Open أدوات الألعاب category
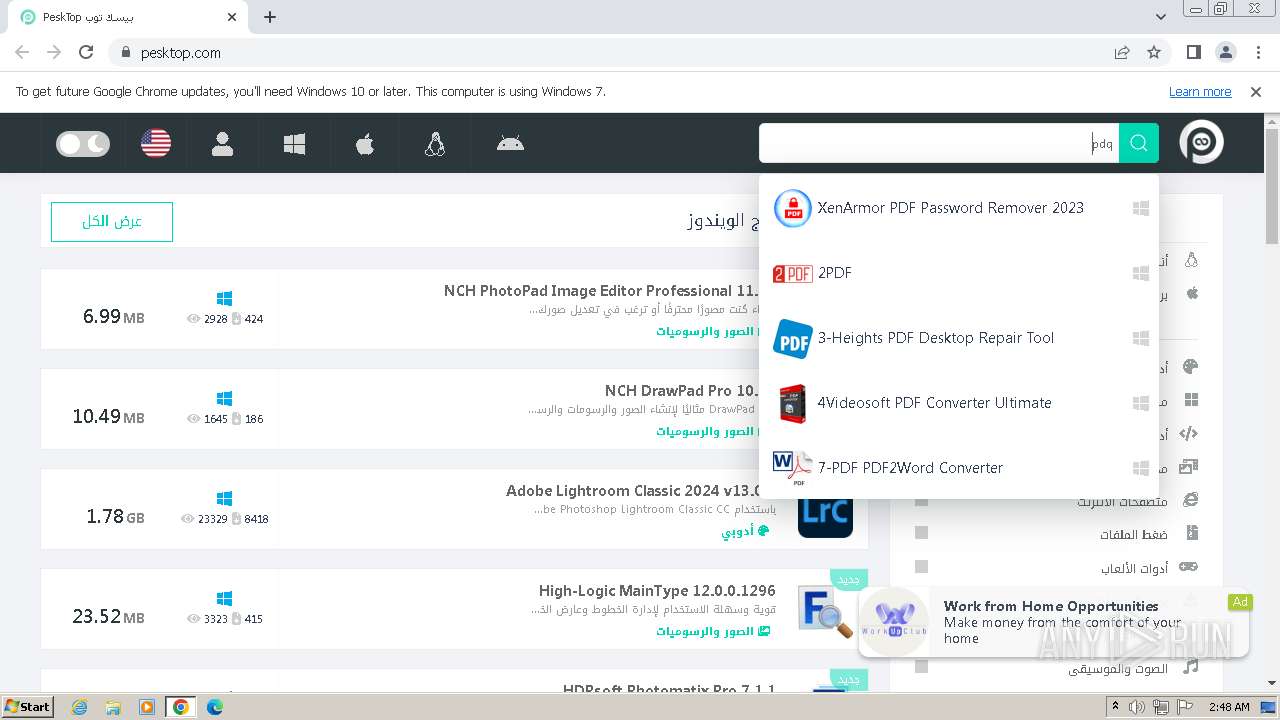The height and width of the screenshot is (720, 1280). [1134, 568]
